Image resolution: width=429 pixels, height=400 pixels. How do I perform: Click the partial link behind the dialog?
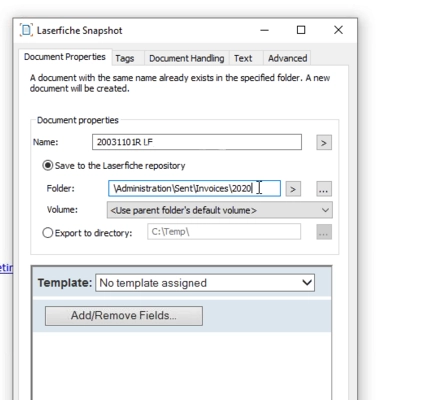tap(6, 268)
